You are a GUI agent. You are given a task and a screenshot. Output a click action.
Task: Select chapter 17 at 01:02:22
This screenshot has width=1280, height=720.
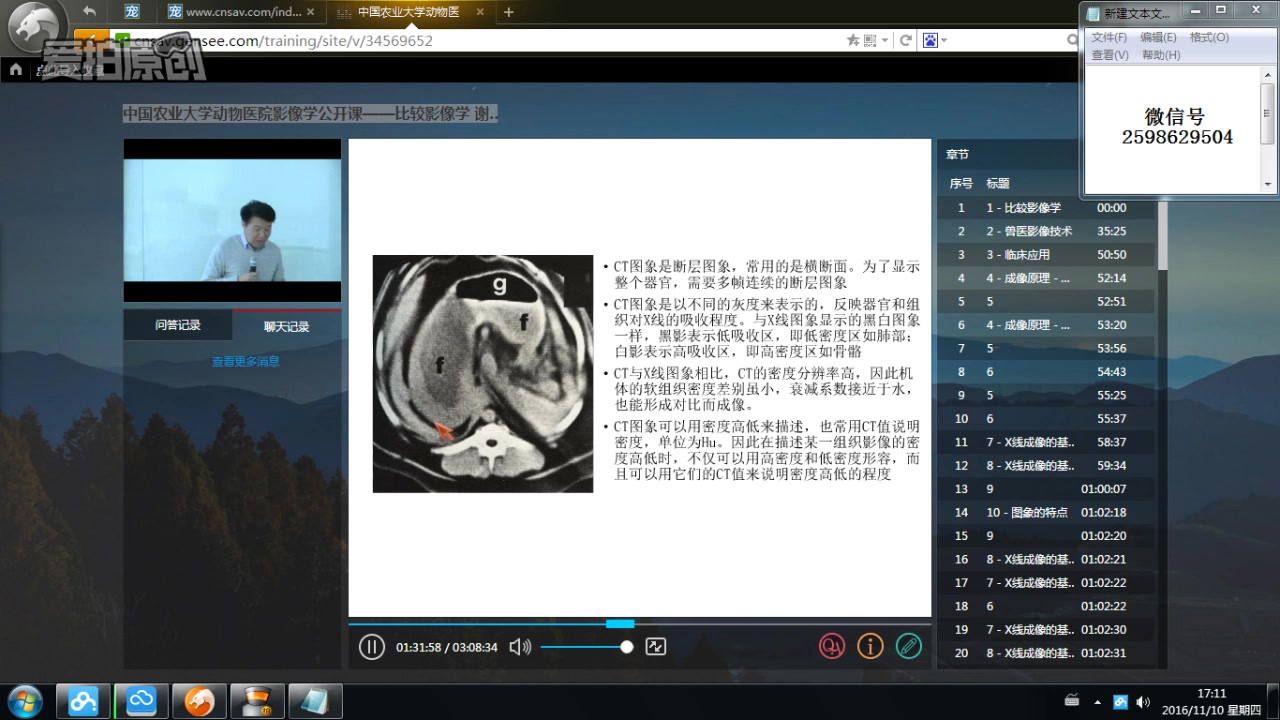(1046, 583)
